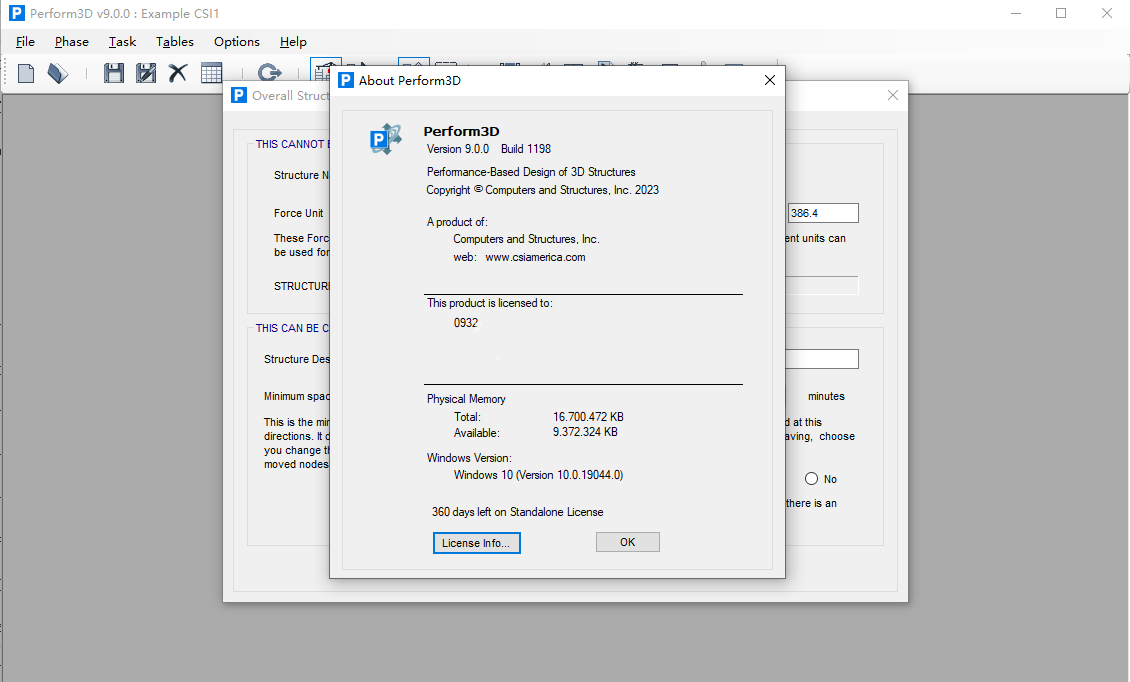The image size is (1130, 682).
Task: Click the licensee value "0932"
Action: point(466,323)
